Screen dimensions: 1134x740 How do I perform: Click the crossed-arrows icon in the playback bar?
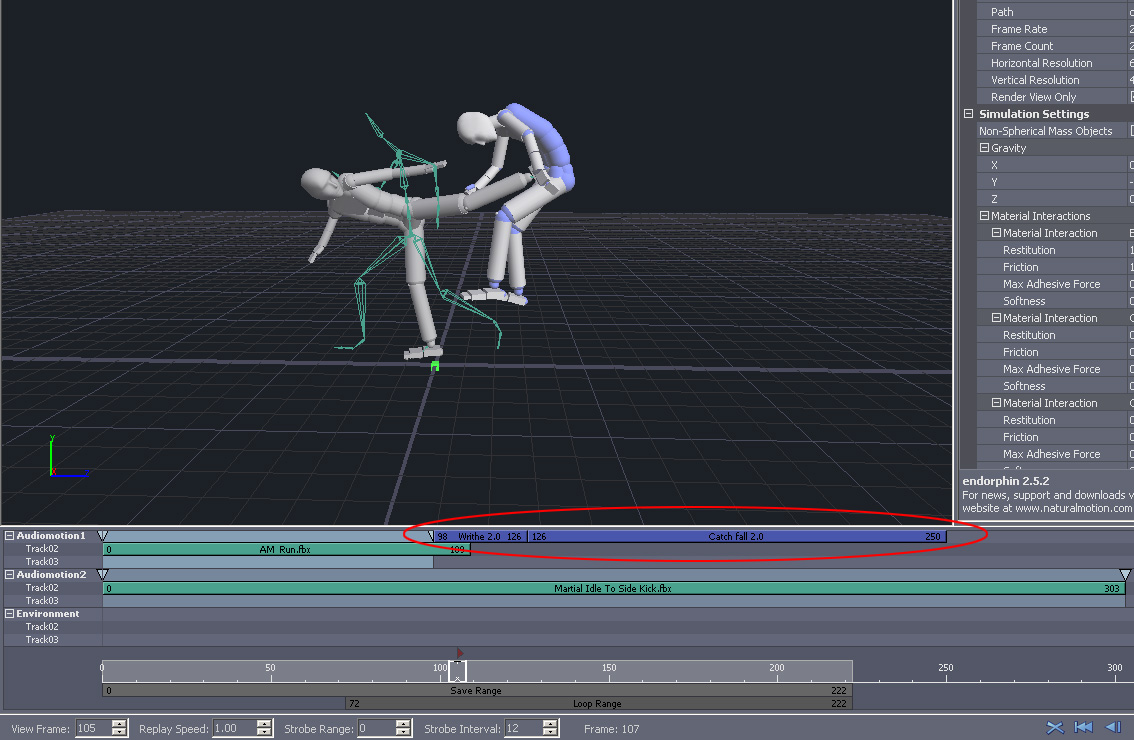click(1055, 728)
